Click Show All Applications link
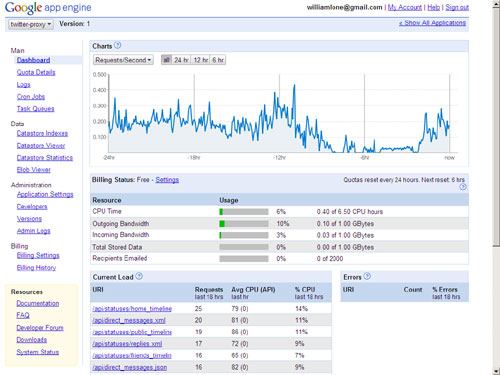The image size is (500, 375). 432,23
